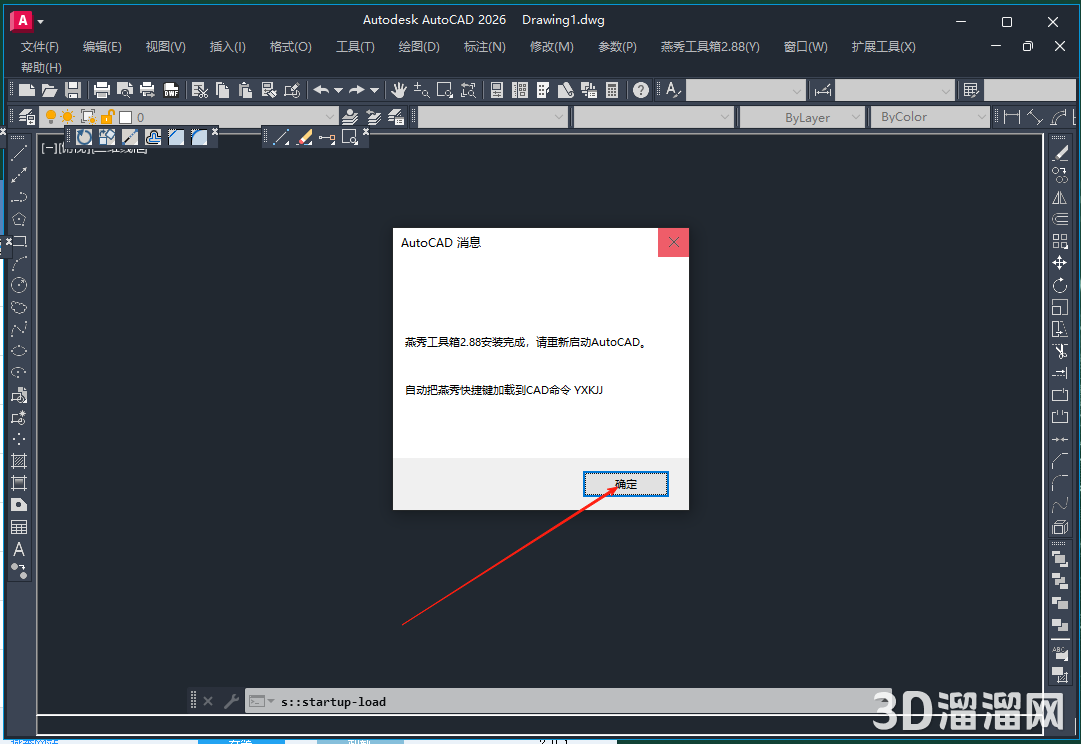
Task: Select the Erase tool on Modify toolbar
Action: click(x=1060, y=152)
